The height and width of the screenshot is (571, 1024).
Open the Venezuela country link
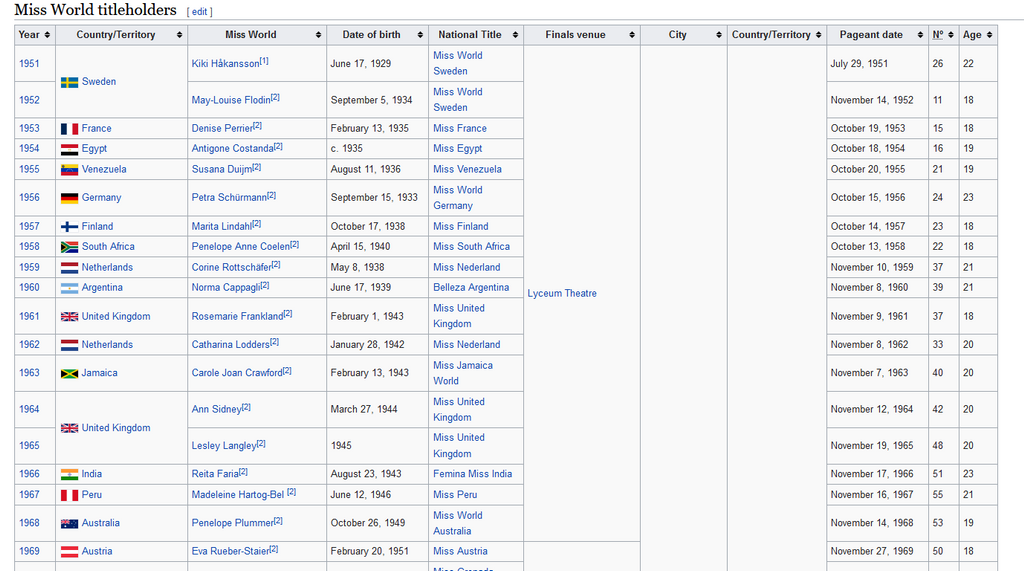(104, 169)
